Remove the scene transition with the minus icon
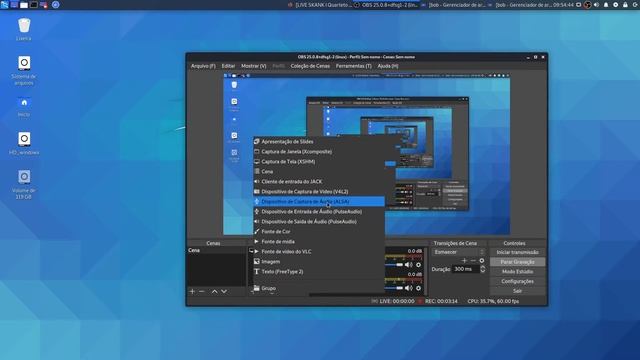Viewport: 640px width, 360px height. 473,260
